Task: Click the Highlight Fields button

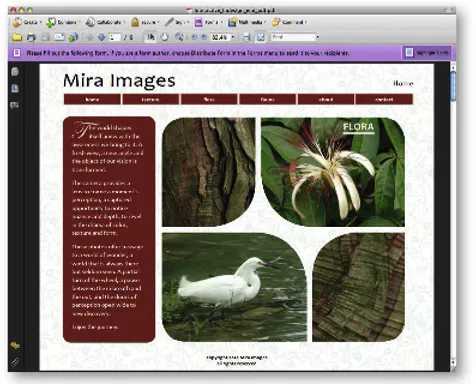Action: coord(427,53)
